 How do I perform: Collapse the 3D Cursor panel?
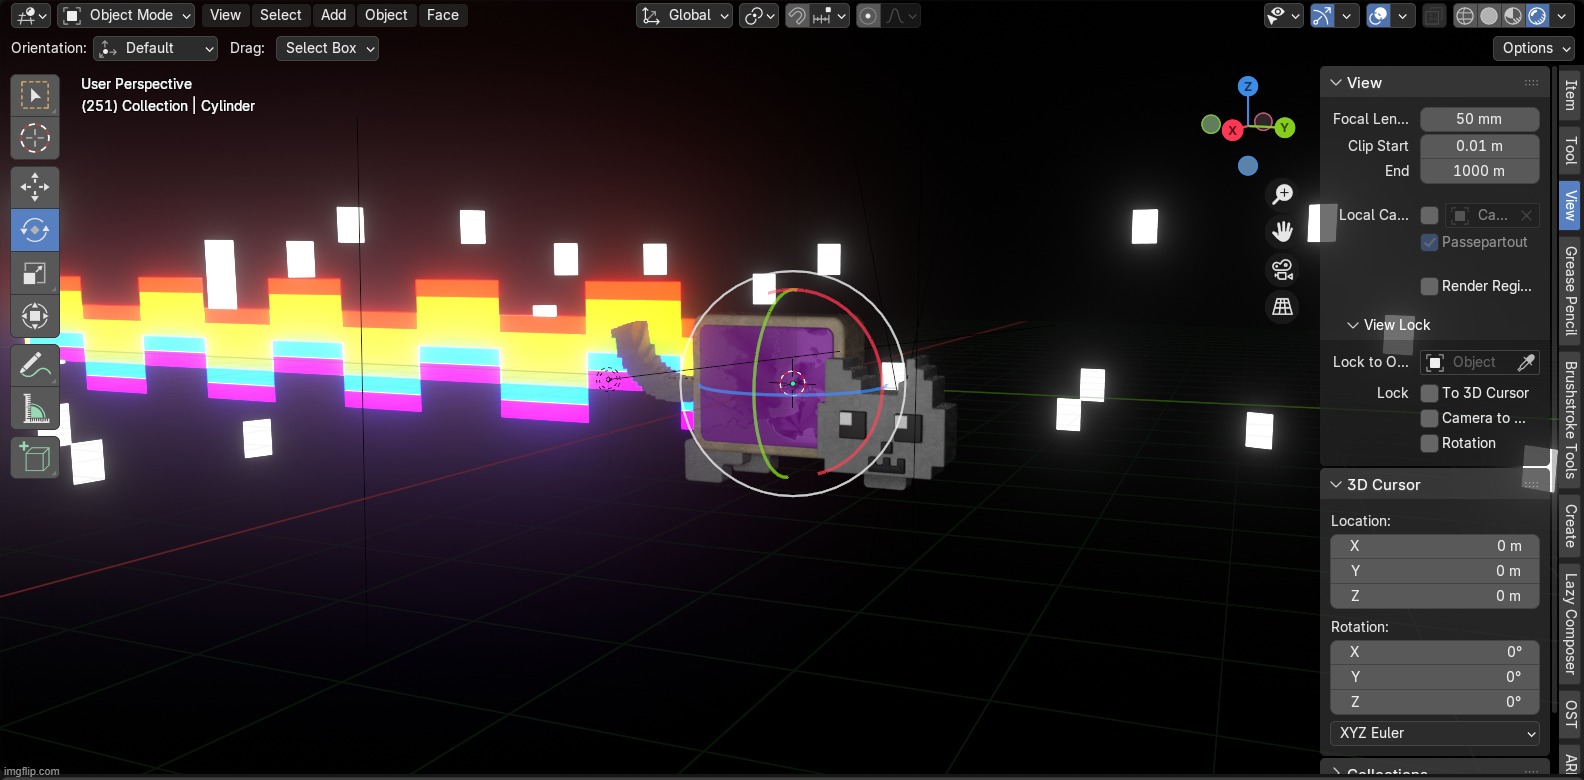tap(1336, 485)
